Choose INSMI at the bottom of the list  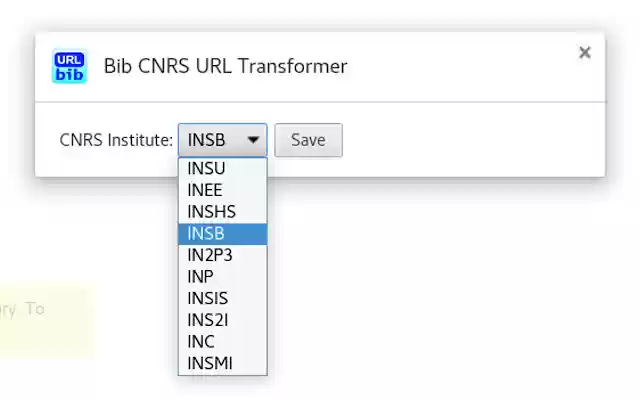(x=222, y=364)
